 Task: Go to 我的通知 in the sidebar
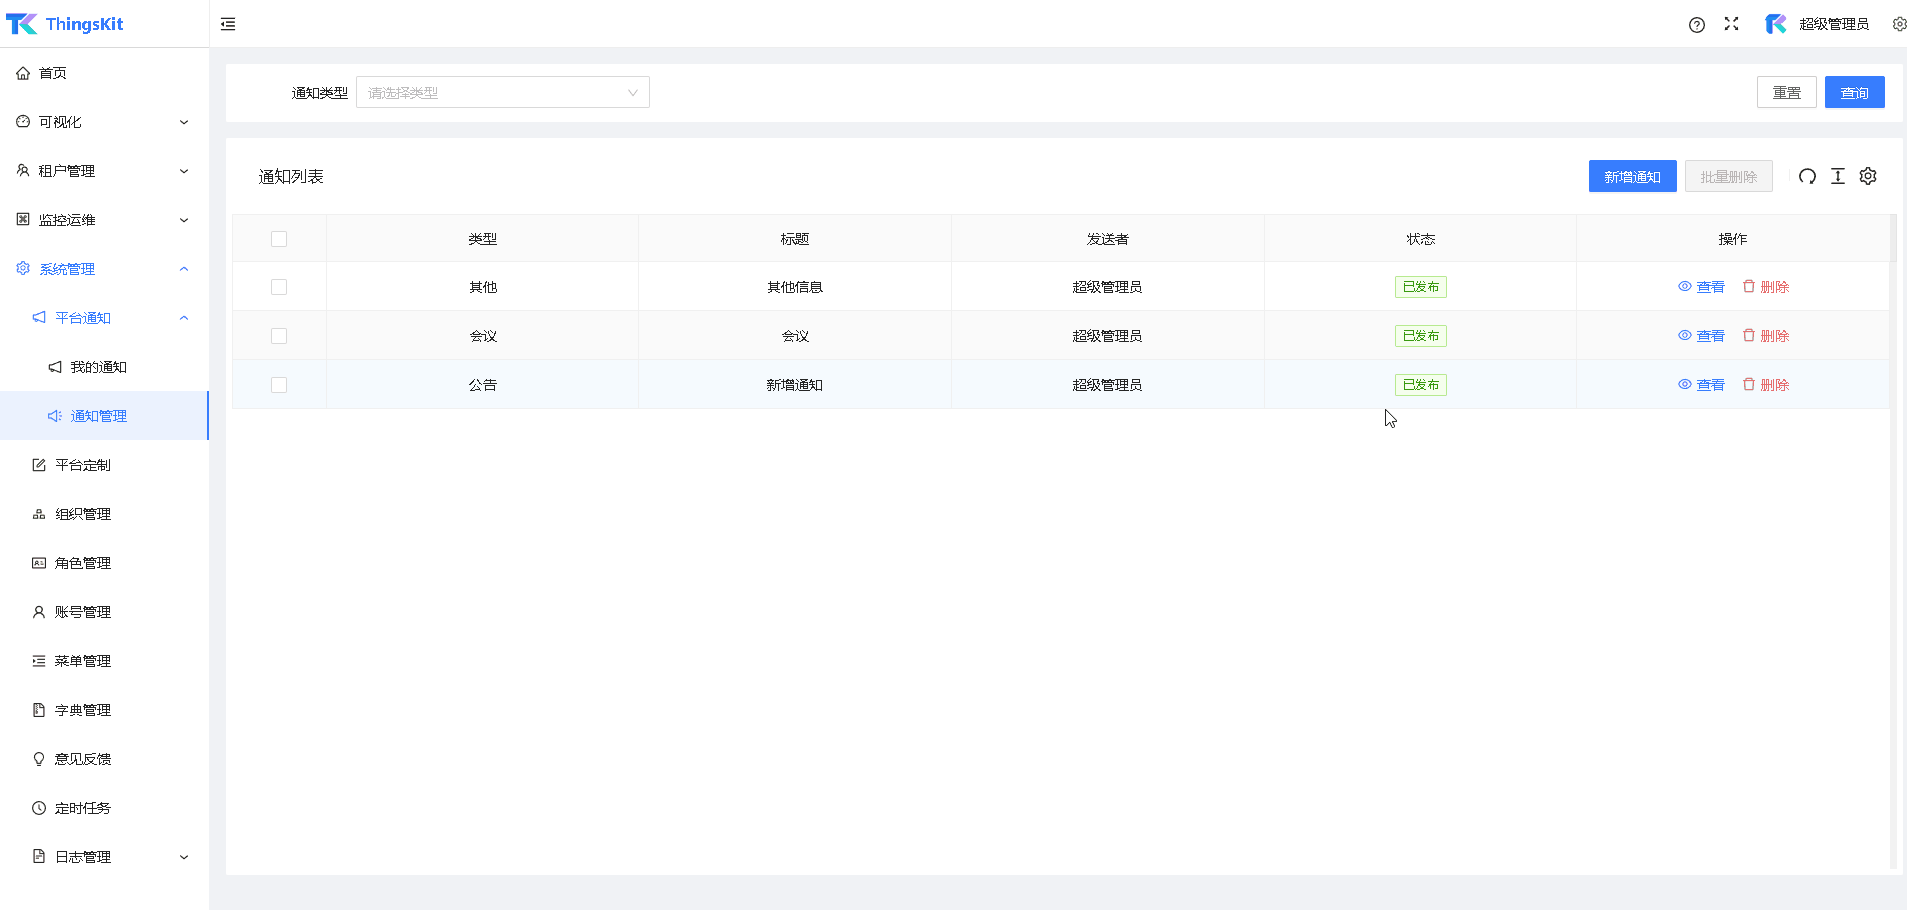click(98, 367)
